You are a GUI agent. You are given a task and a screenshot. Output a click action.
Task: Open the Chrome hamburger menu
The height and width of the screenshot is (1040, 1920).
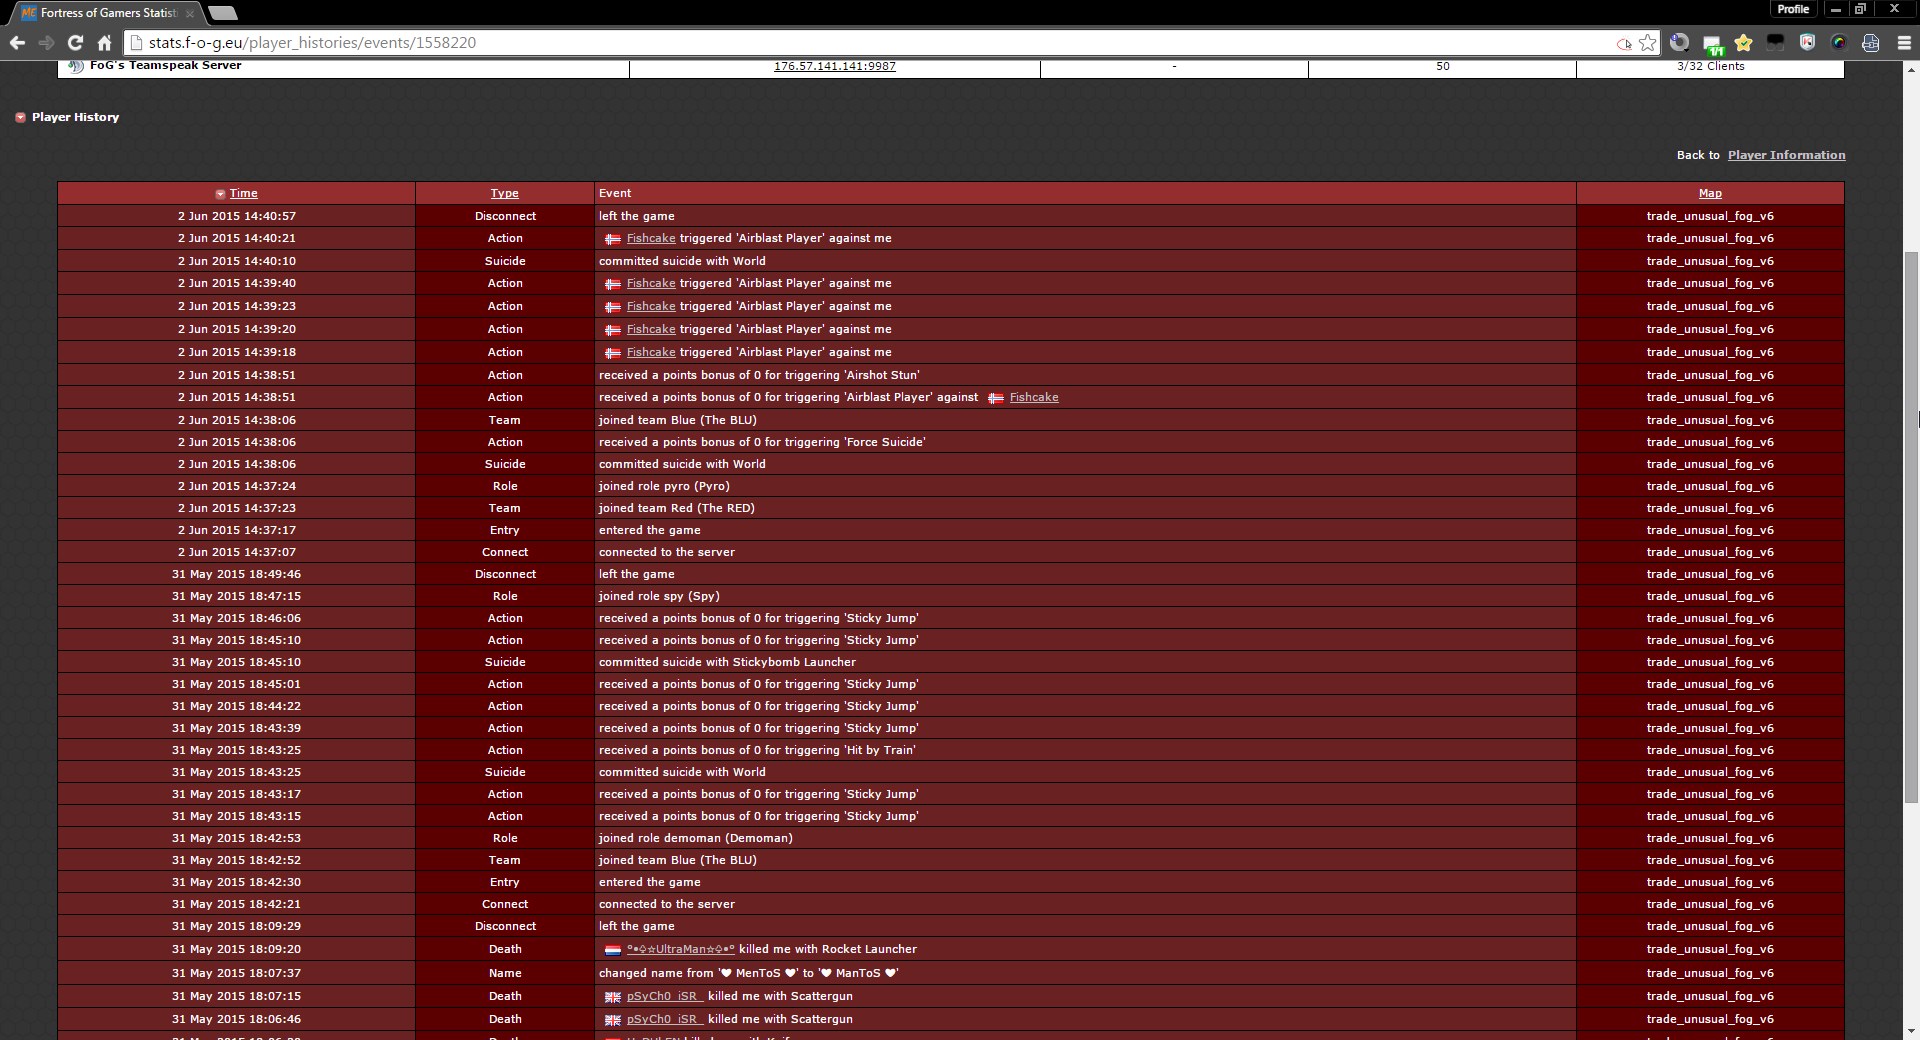coord(1901,43)
